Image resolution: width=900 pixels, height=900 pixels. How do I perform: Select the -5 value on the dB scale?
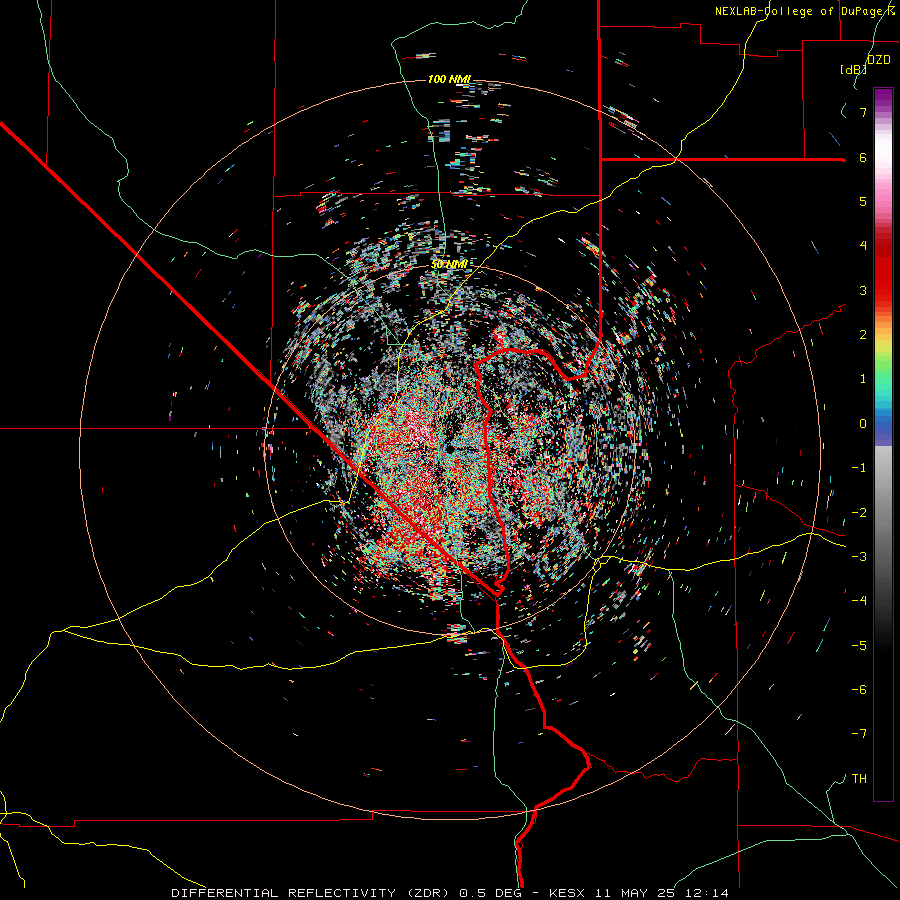pyautogui.click(x=859, y=646)
